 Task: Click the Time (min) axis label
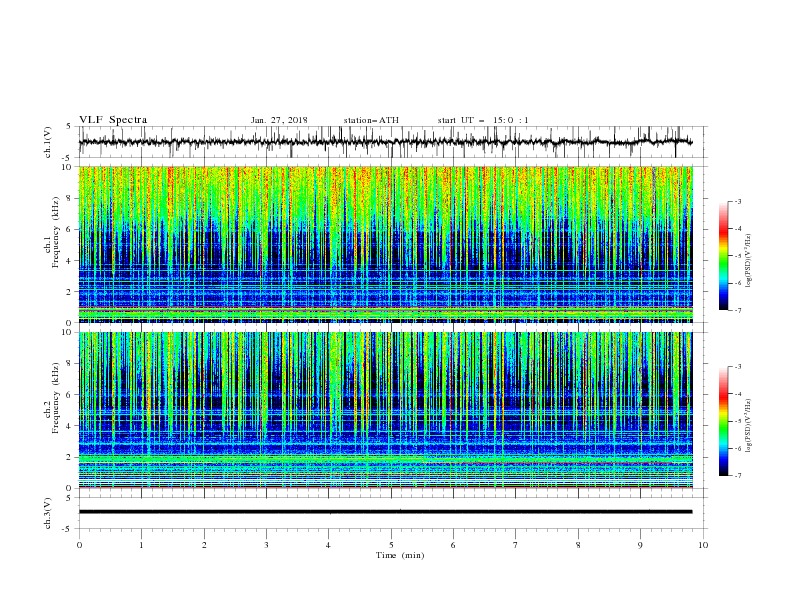coord(400,555)
